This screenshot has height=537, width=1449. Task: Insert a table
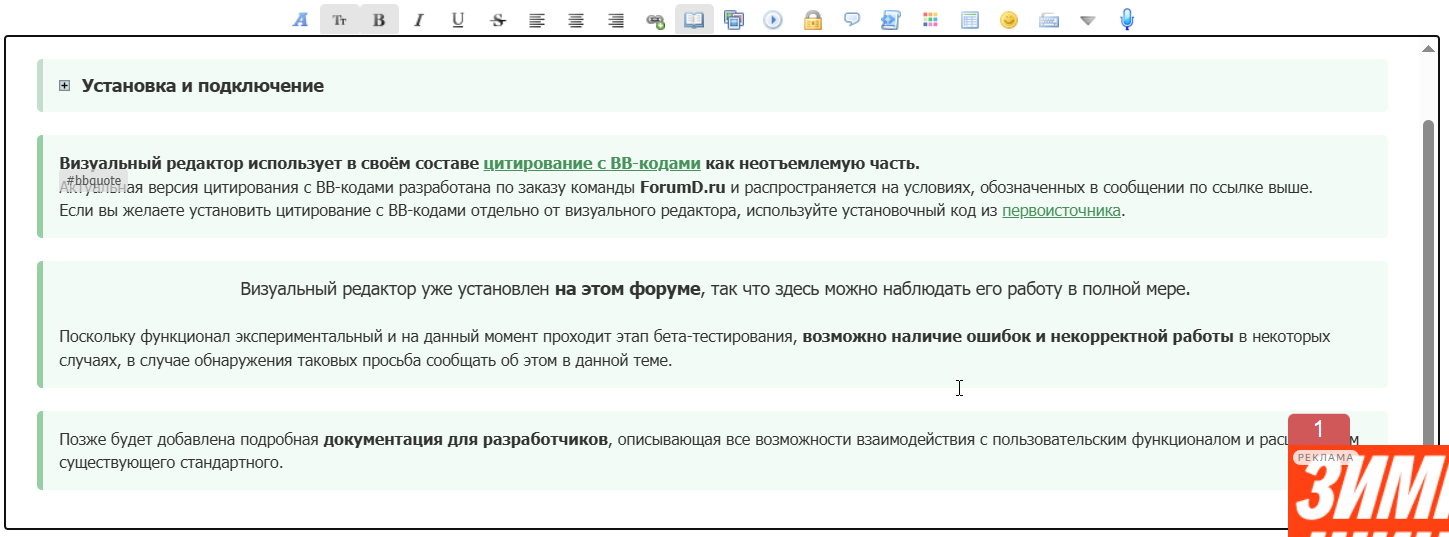pos(970,20)
